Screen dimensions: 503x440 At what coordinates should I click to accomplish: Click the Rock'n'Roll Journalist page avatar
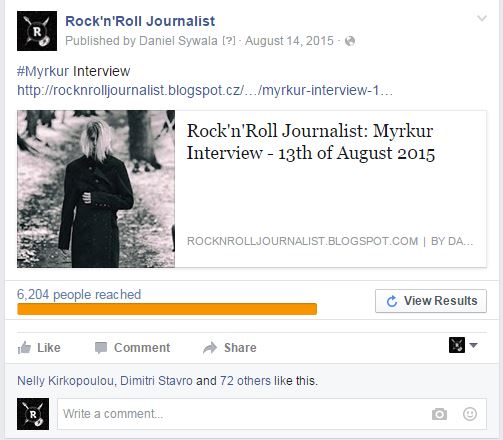point(37,31)
